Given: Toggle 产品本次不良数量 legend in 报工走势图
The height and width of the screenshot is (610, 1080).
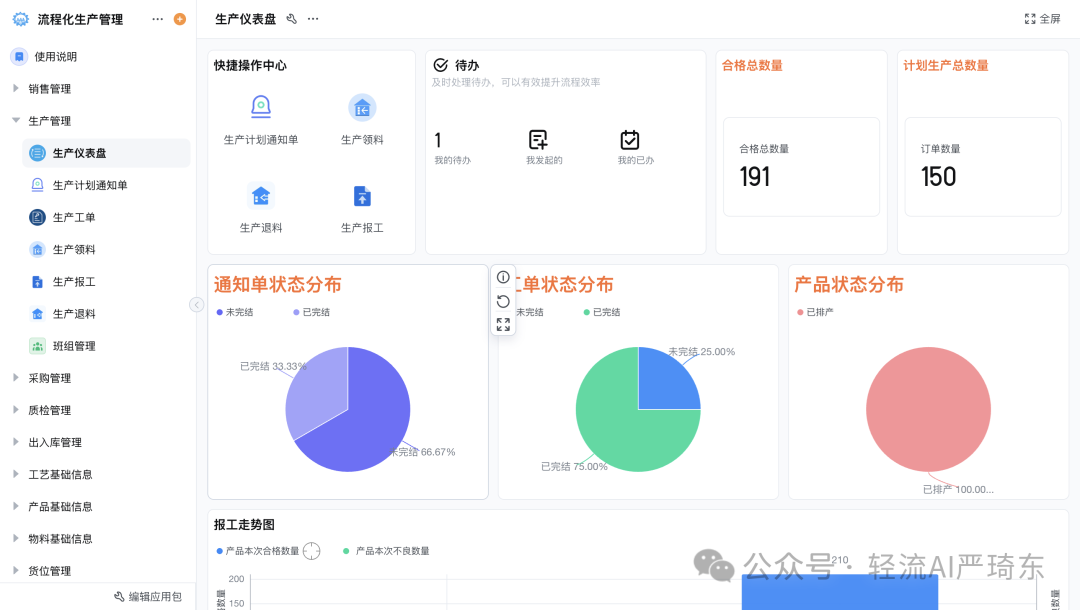Looking at the screenshot, I should (391, 551).
